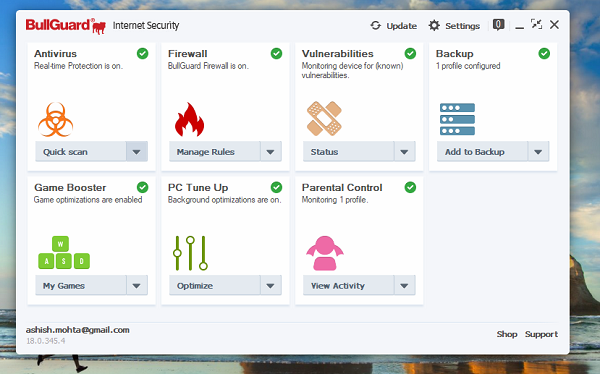Click the Parental Control girl icon
The height and width of the screenshot is (374, 600).
click(x=325, y=253)
